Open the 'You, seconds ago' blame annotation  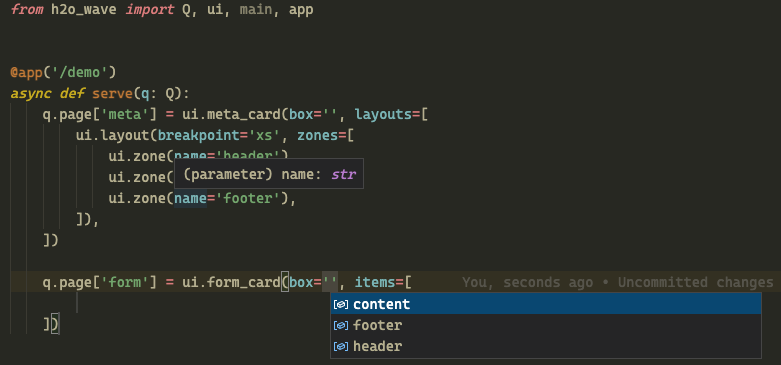[617, 282]
